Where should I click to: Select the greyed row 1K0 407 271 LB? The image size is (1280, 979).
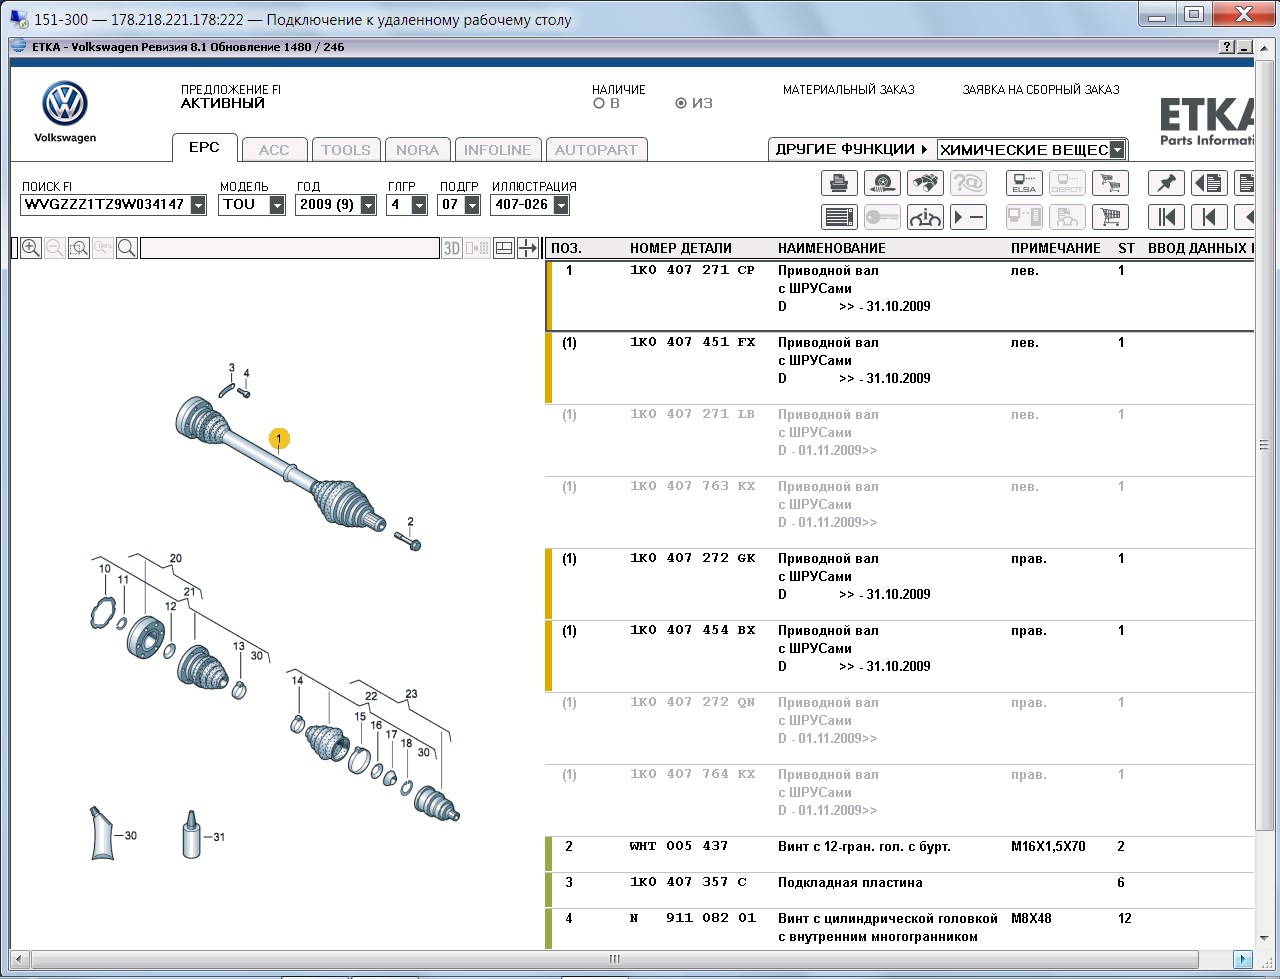[900, 441]
